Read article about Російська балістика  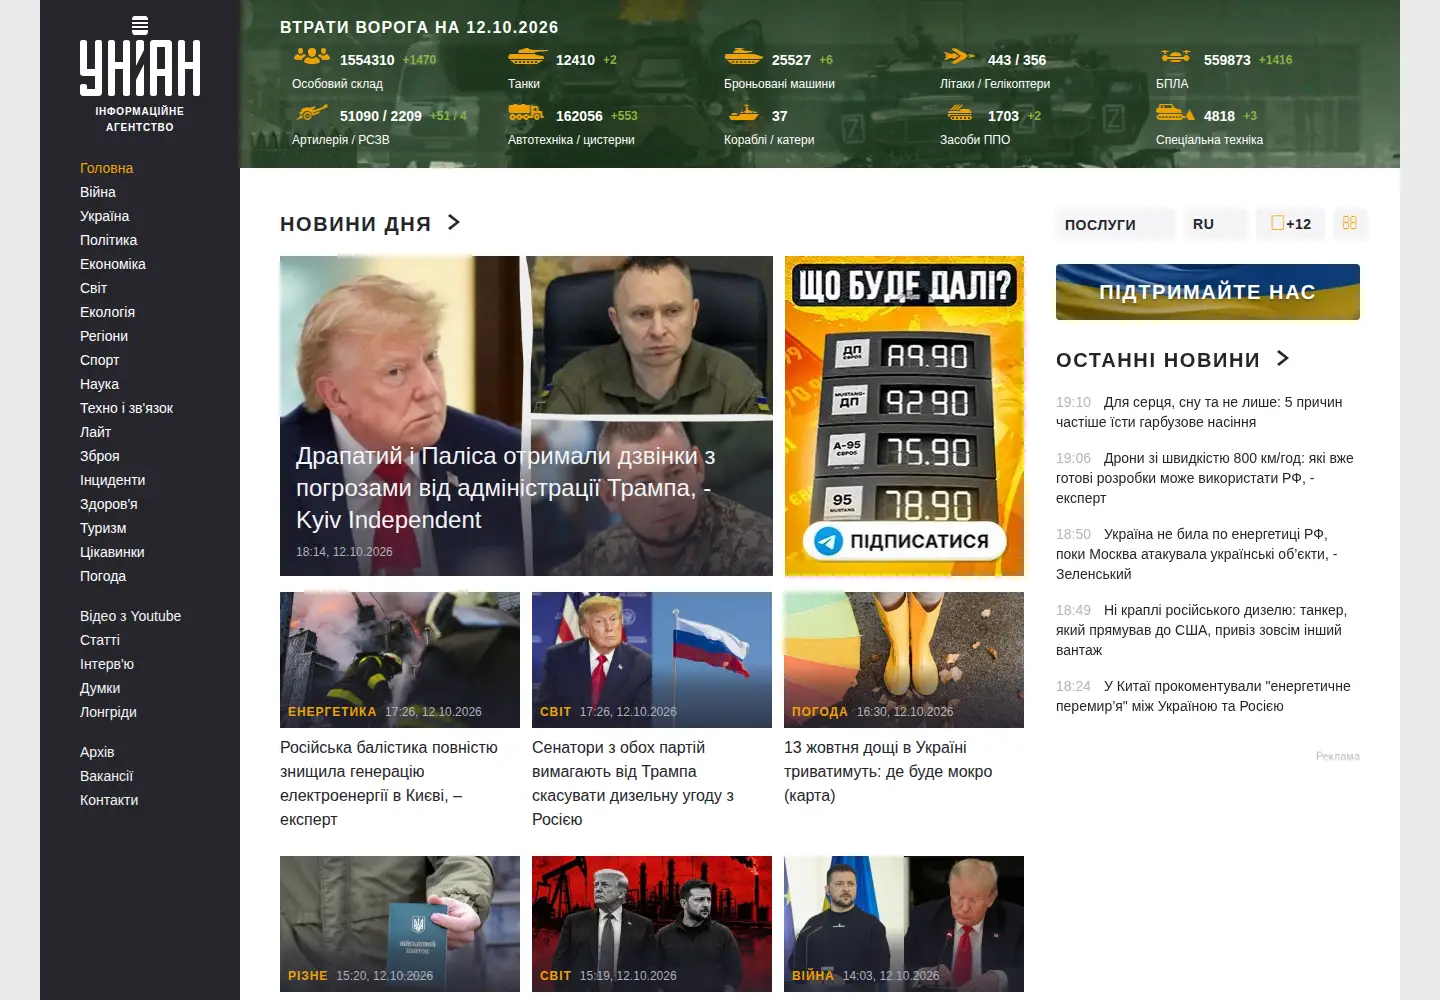tap(389, 783)
